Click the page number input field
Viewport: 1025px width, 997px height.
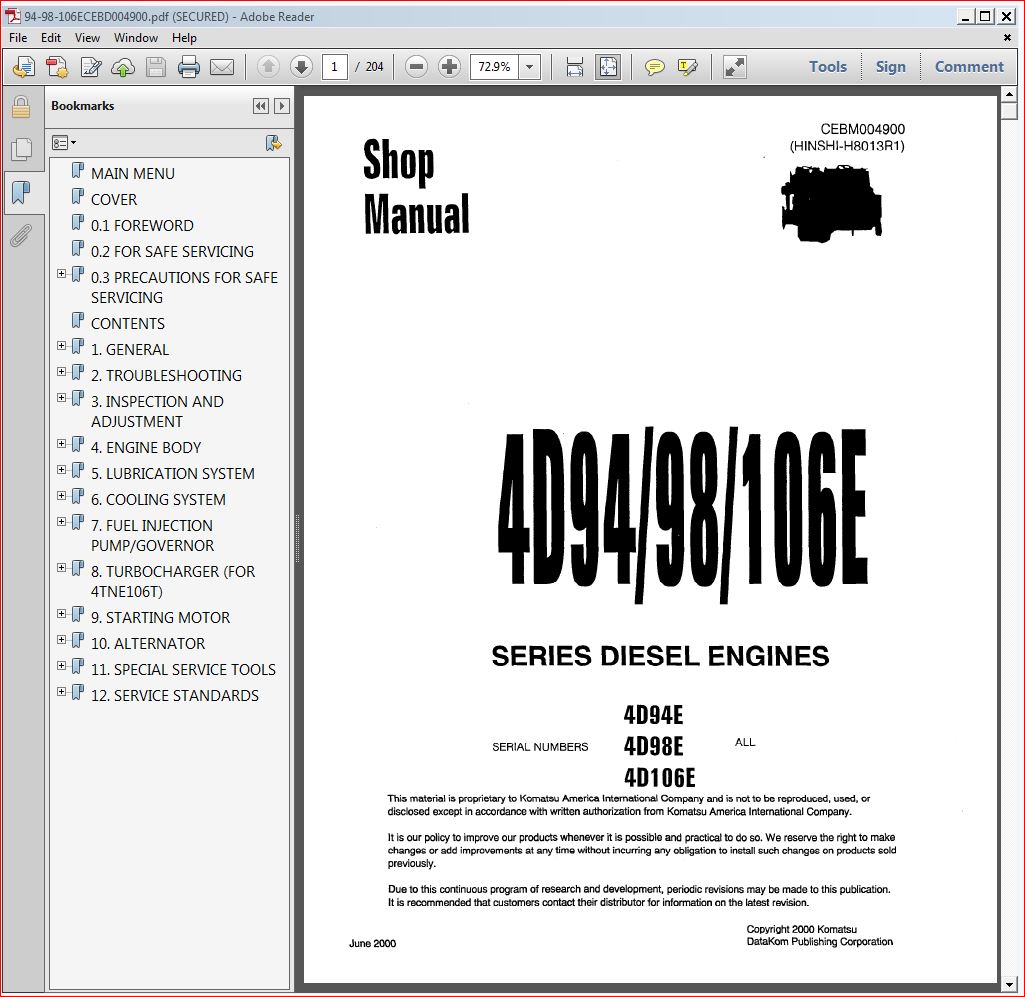(335, 67)
